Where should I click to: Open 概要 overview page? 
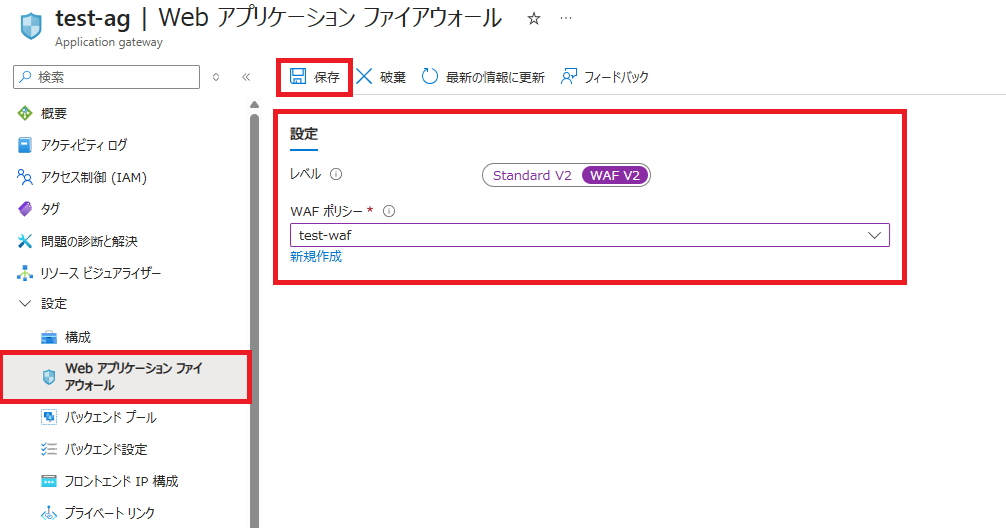pyautogui.click(x=54, y=114)
